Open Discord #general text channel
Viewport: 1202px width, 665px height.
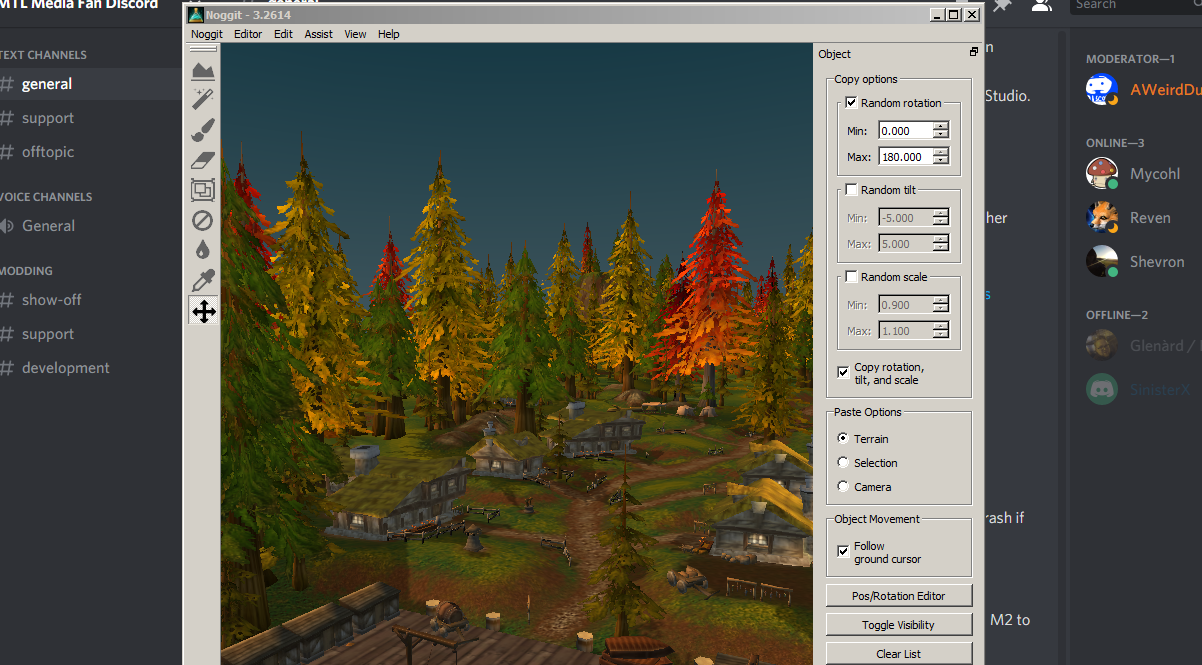88,84
